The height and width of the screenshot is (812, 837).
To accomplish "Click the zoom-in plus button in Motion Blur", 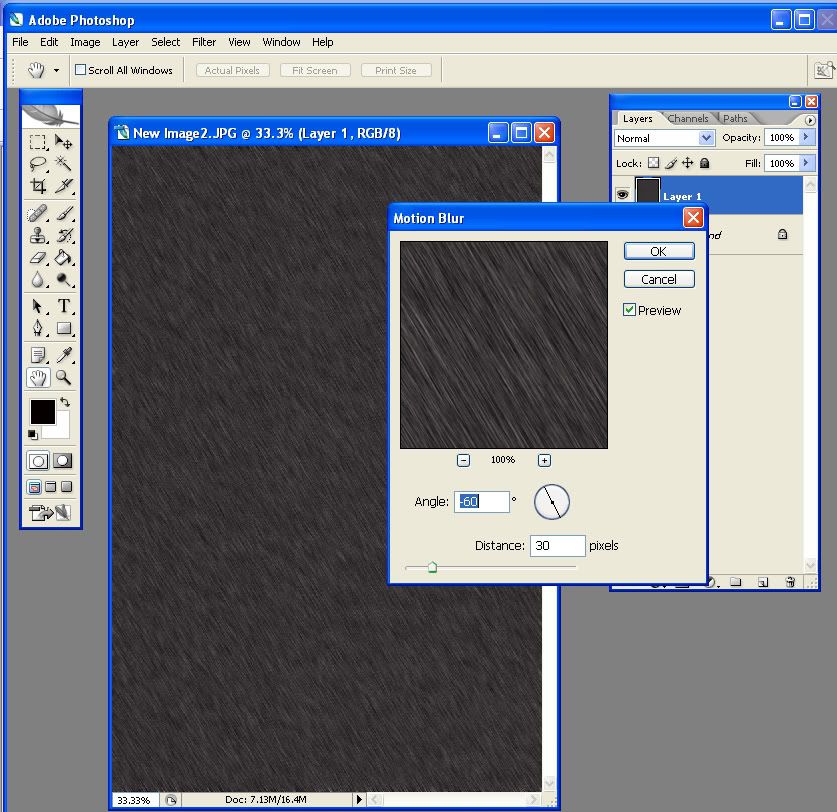I will [544, 460].
